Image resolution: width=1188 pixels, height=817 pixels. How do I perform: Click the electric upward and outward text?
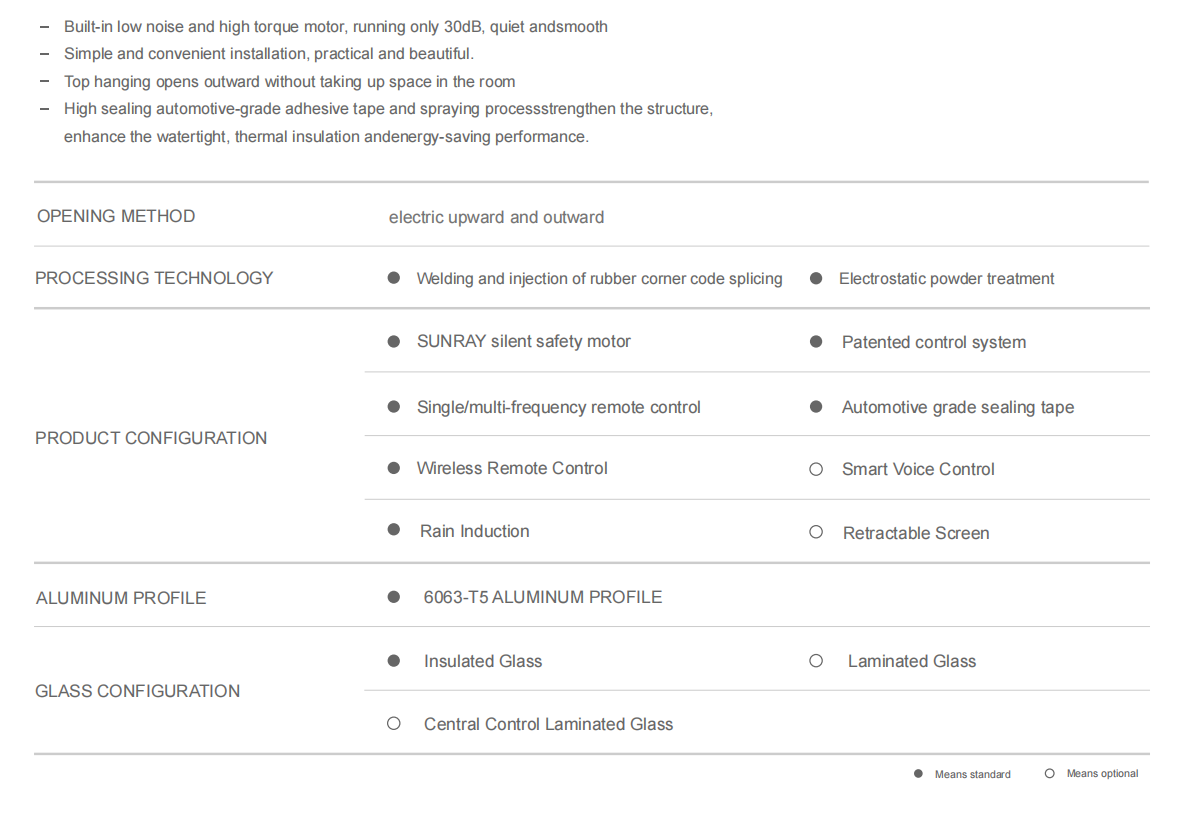496,218
